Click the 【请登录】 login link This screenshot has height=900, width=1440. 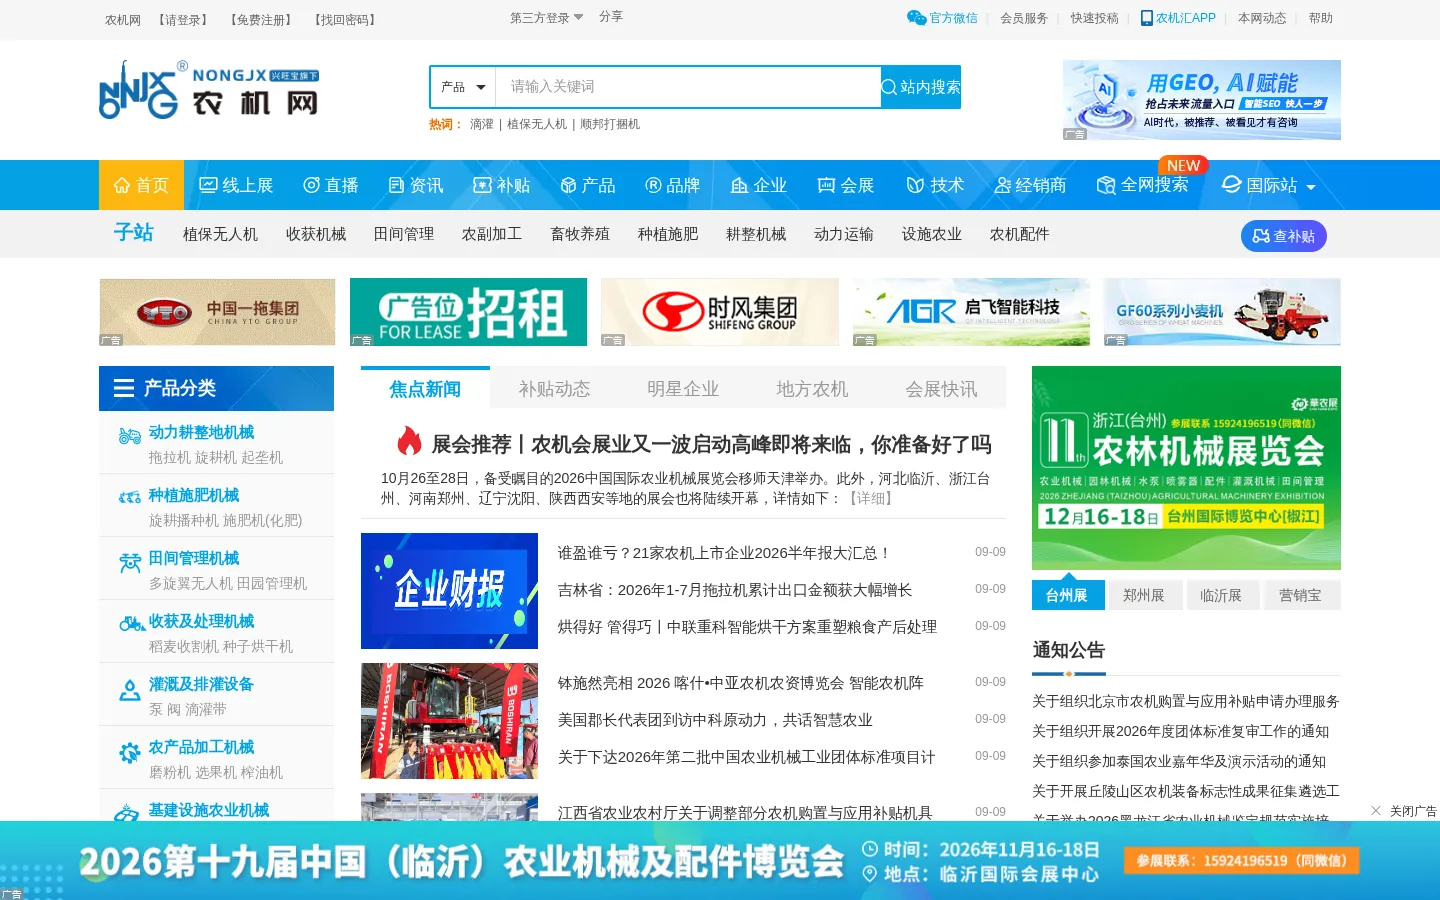pos(183,20)
